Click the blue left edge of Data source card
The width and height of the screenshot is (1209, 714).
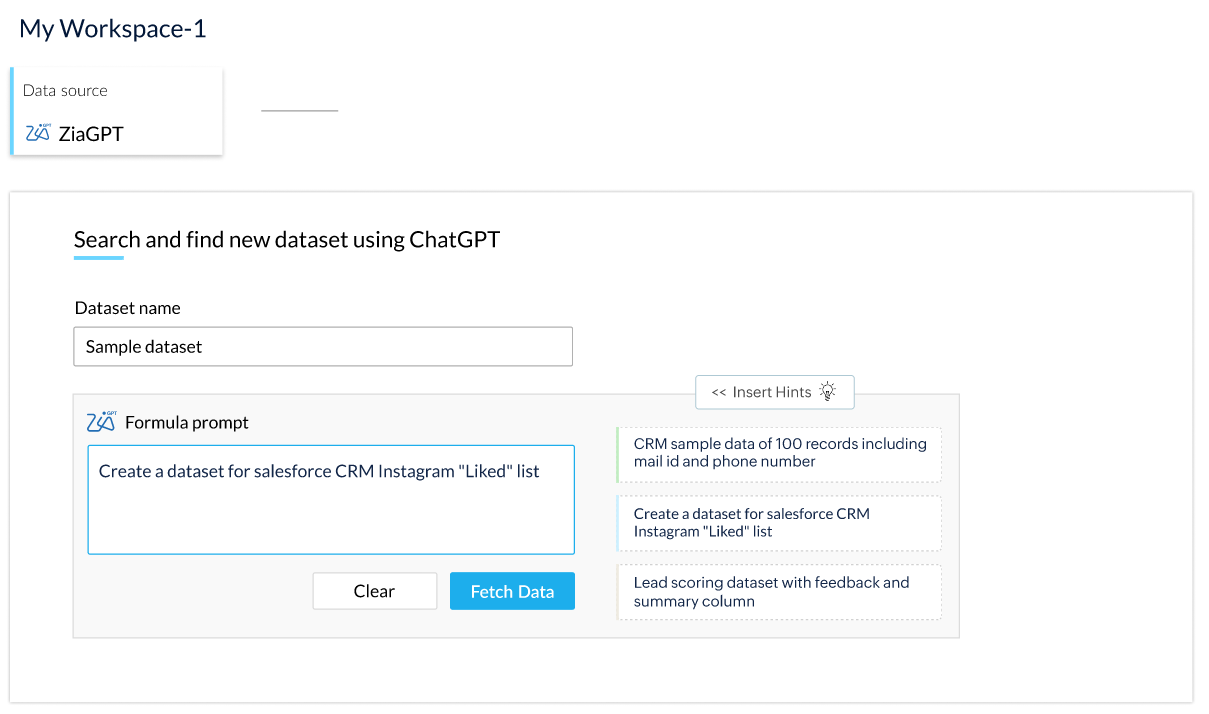click(12, 111)
